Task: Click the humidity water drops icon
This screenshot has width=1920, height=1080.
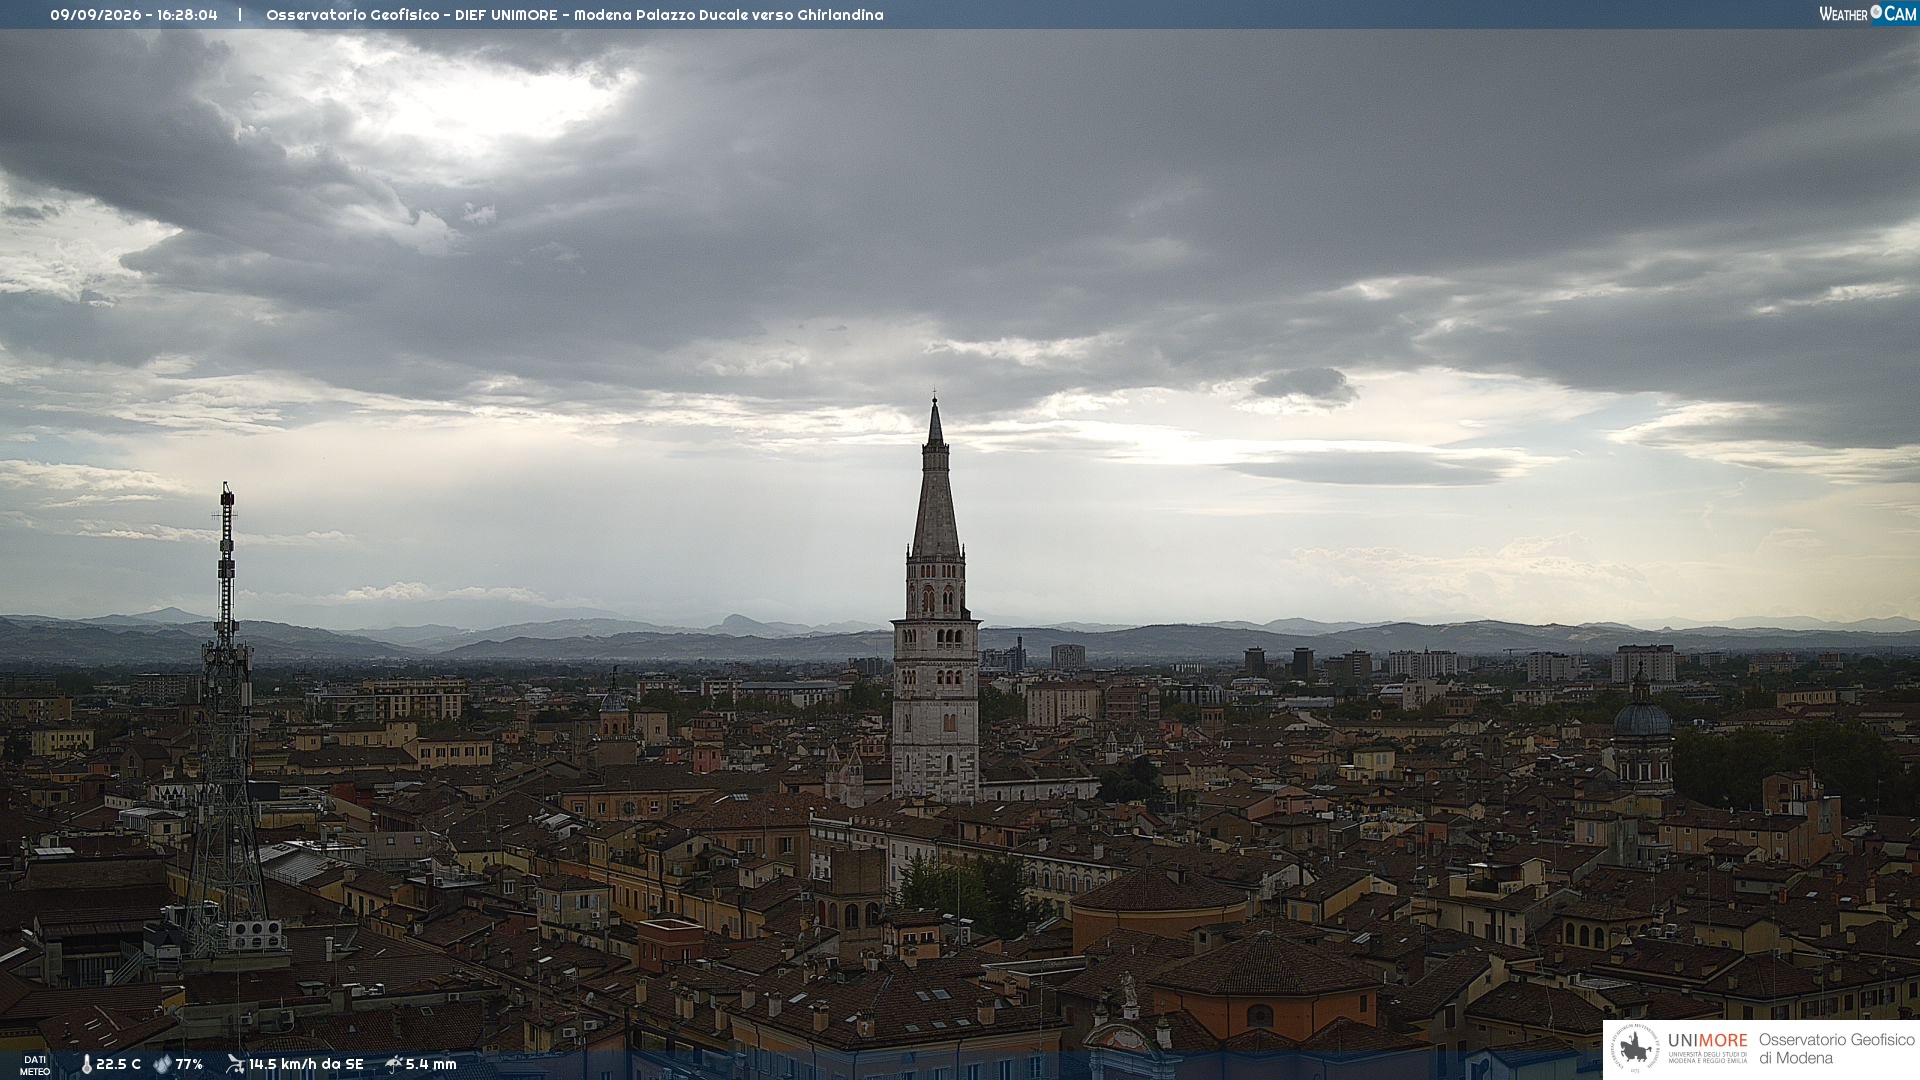Action: tap(162, 1065)
